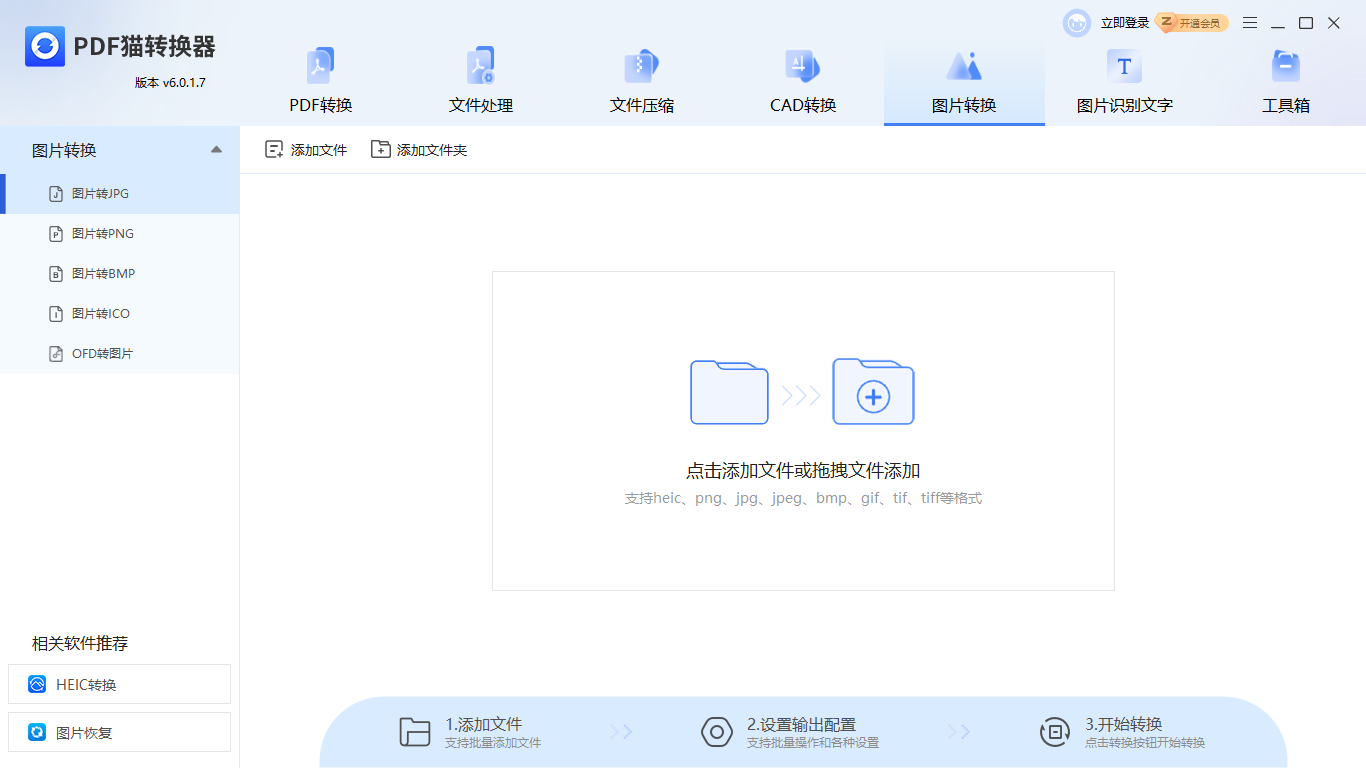Select the PDF转换 tab icon

[321, 65]
